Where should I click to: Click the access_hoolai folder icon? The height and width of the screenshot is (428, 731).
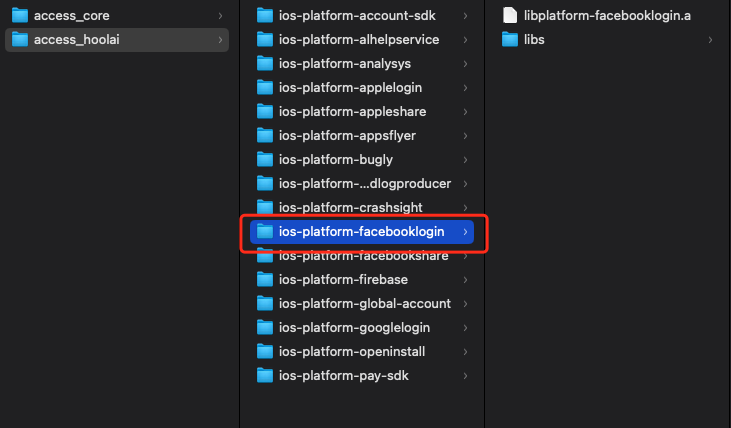coord(20,40)
